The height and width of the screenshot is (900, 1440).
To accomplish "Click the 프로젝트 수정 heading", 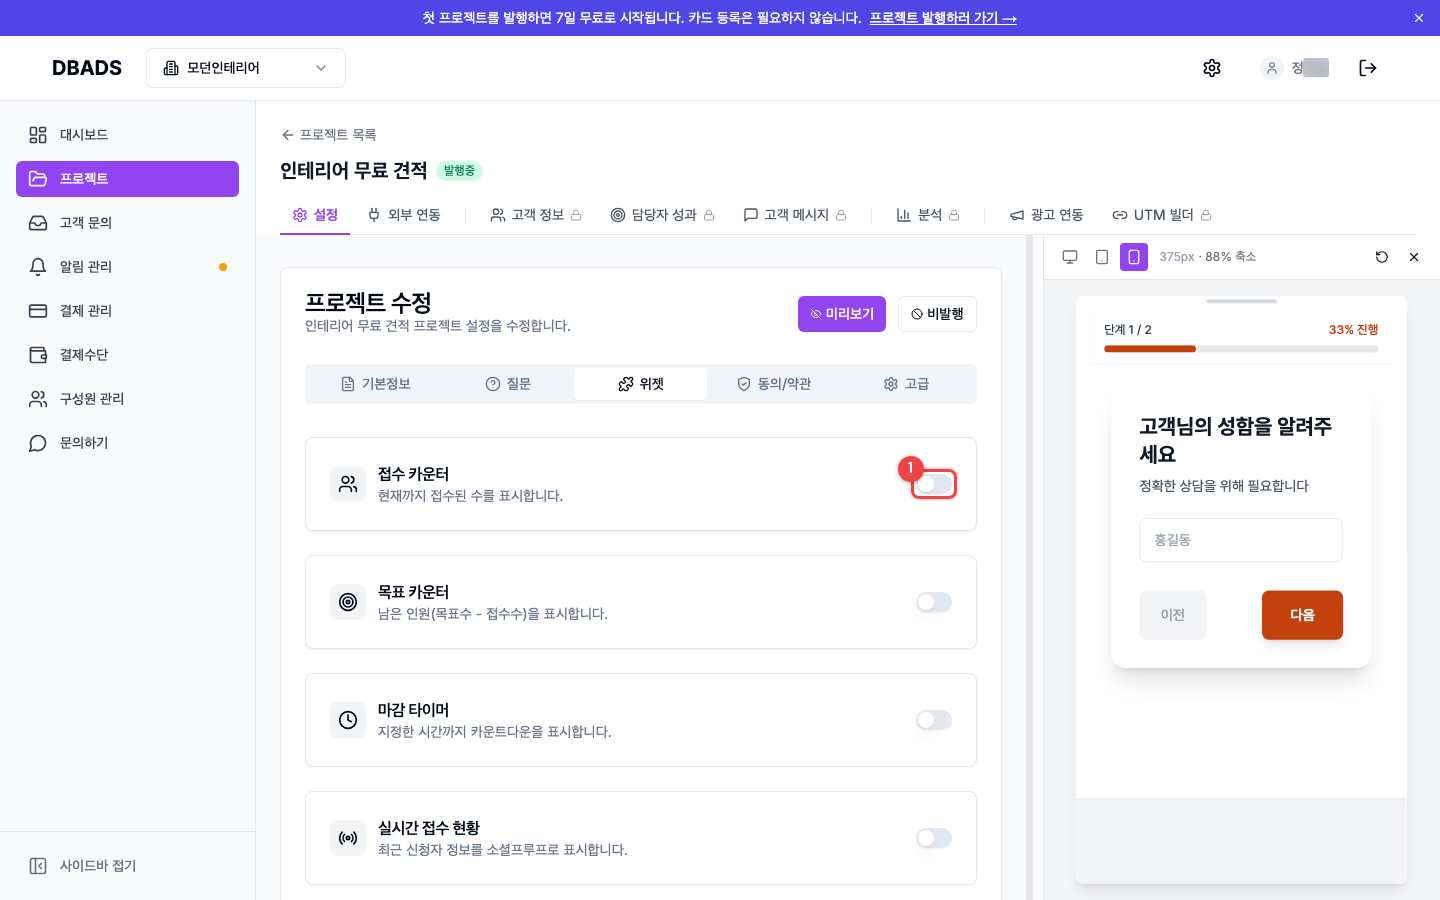I will click(x=368, y=302).
